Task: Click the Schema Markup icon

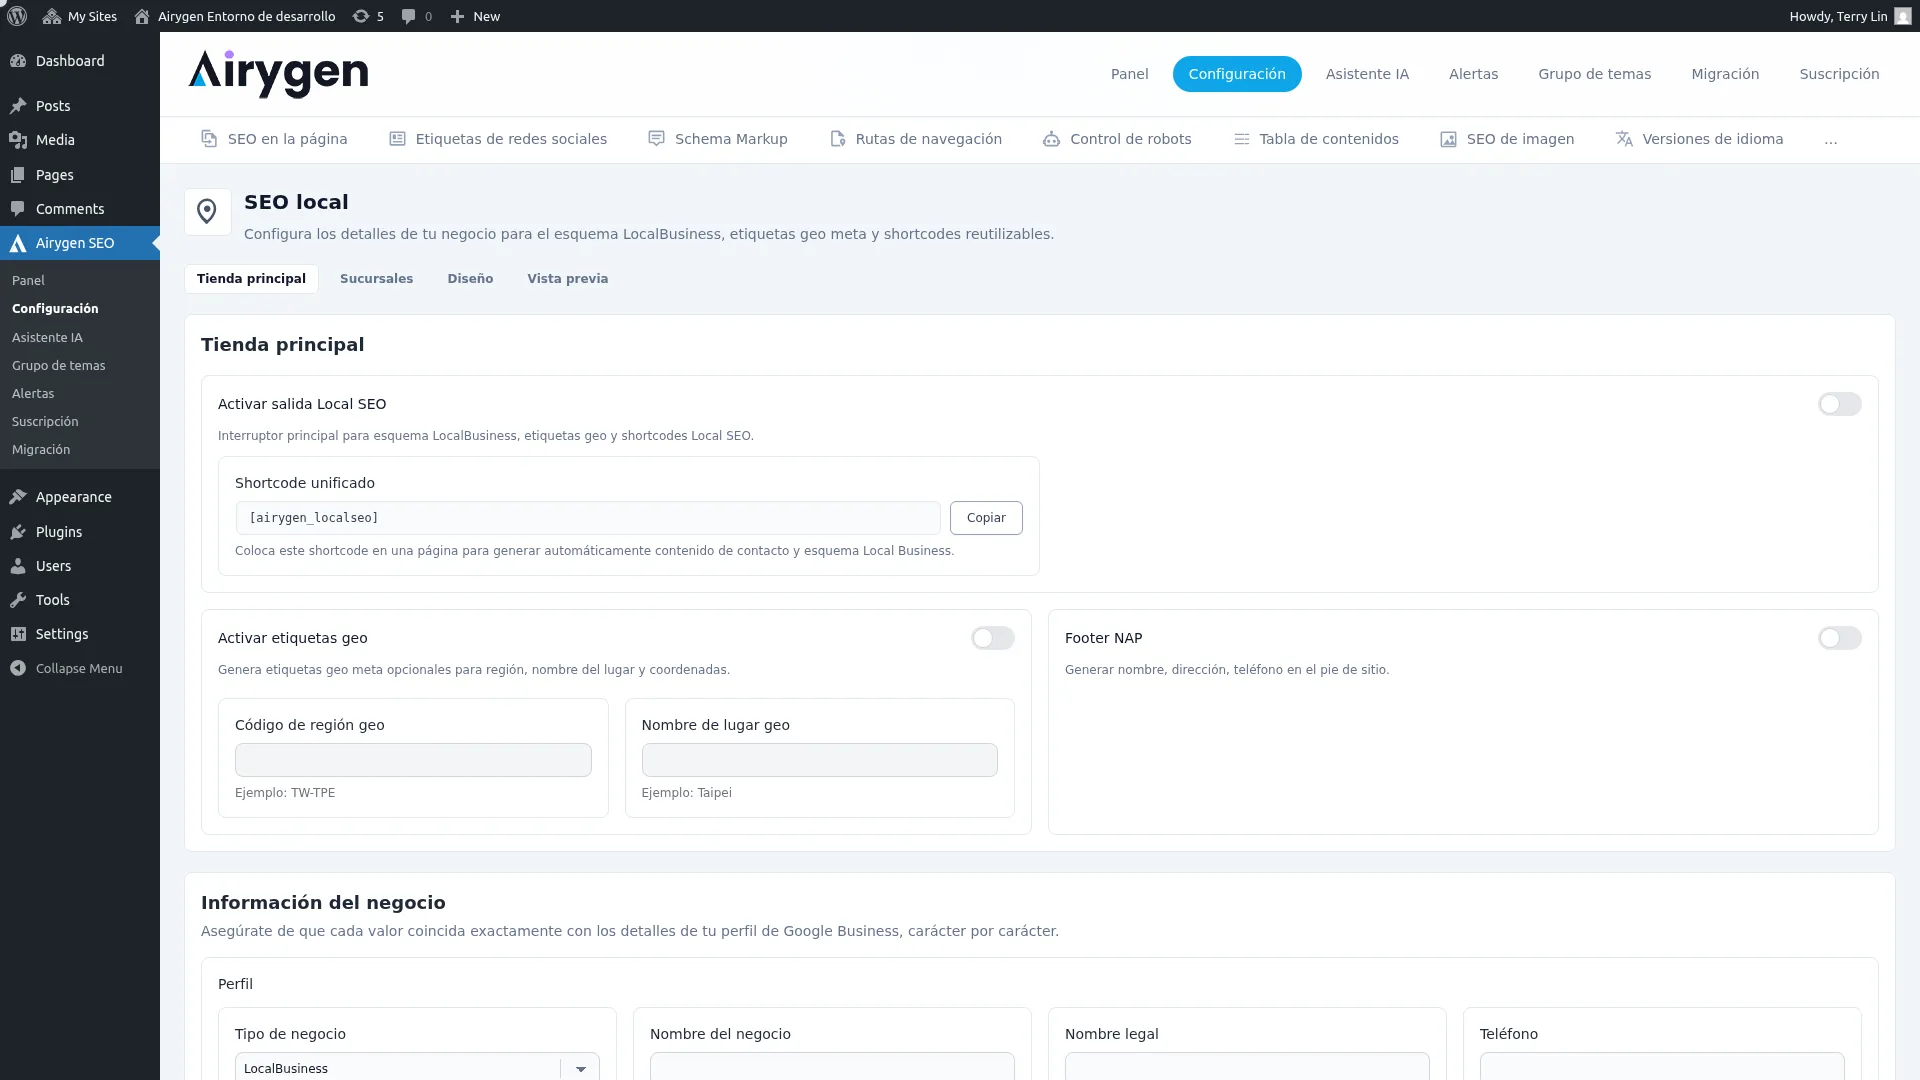Action: pos(656,139)
